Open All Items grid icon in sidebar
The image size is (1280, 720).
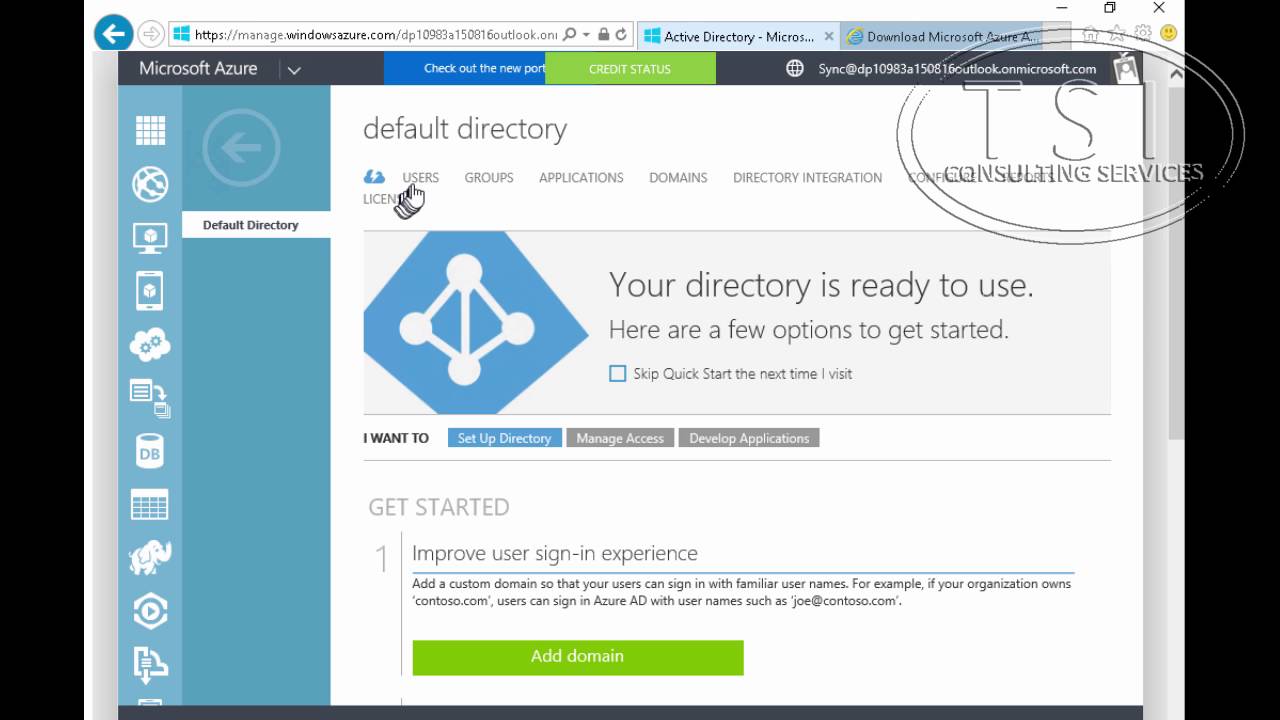150,131
